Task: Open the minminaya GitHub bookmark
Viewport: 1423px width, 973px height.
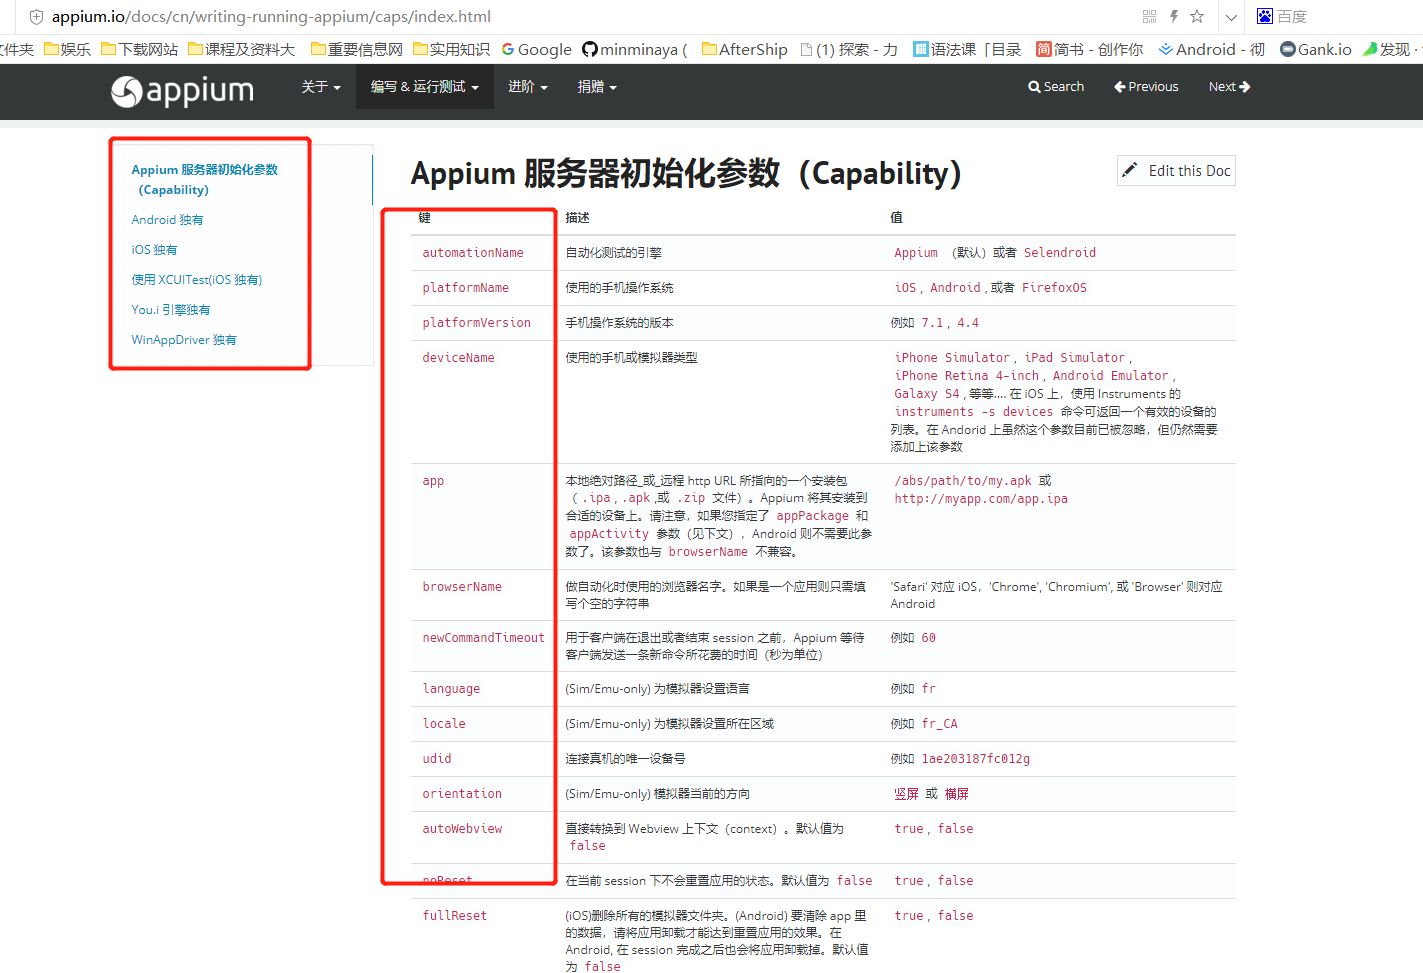Action: click(633, 48)
